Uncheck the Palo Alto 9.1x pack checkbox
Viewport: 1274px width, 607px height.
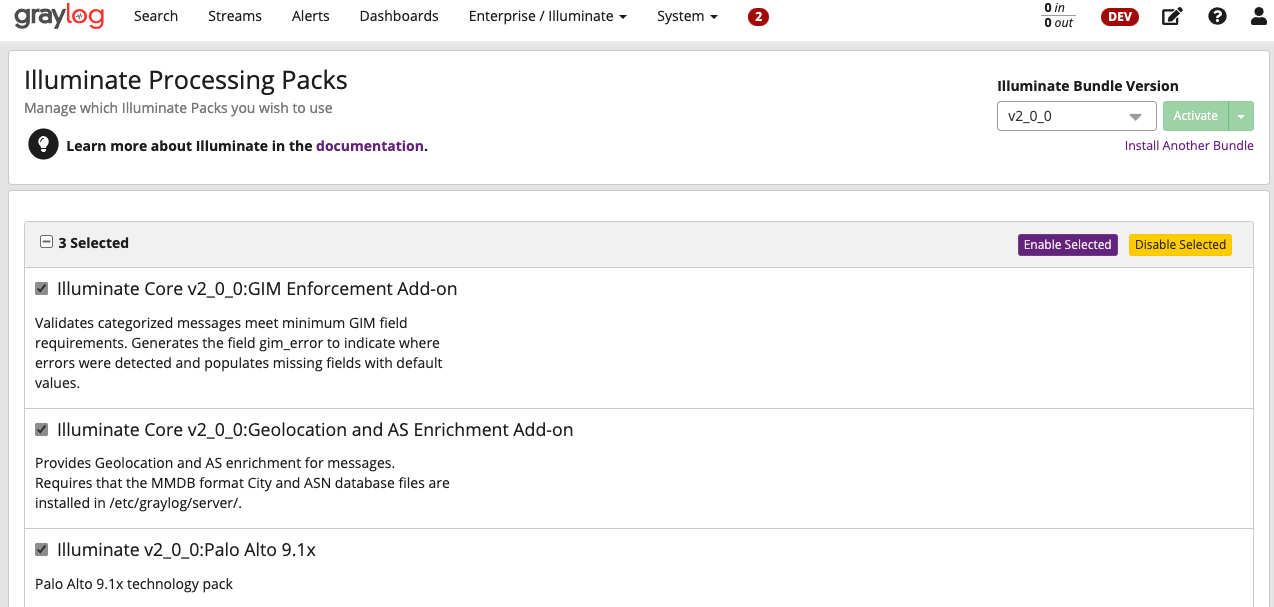click(x=42, y=550)
